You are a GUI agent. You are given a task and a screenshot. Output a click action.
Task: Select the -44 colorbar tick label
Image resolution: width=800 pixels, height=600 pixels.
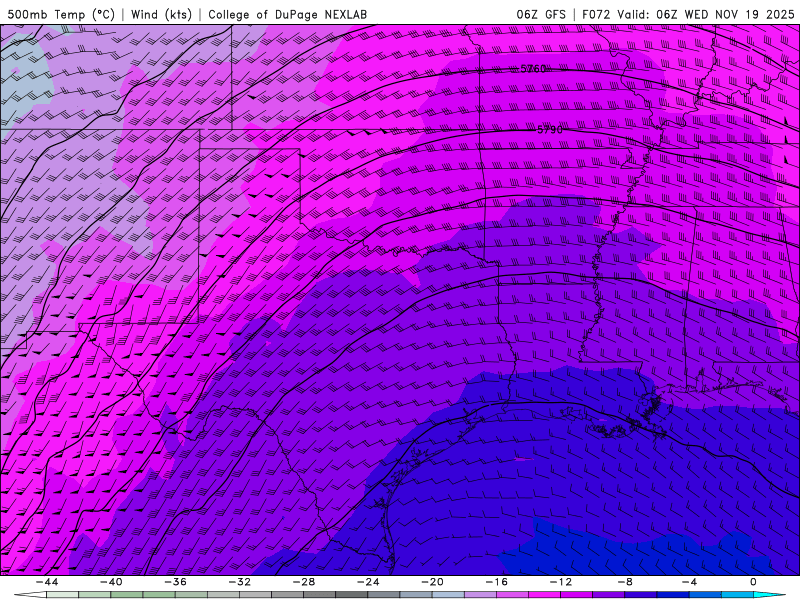[47, 582]
